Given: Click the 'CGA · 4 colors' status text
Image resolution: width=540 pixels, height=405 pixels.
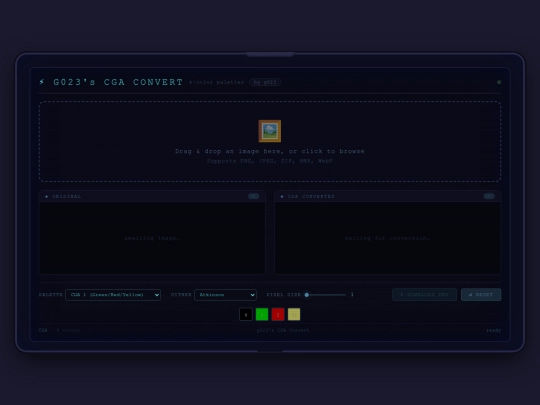Looking at the screenshot, I should coord(59,330).
